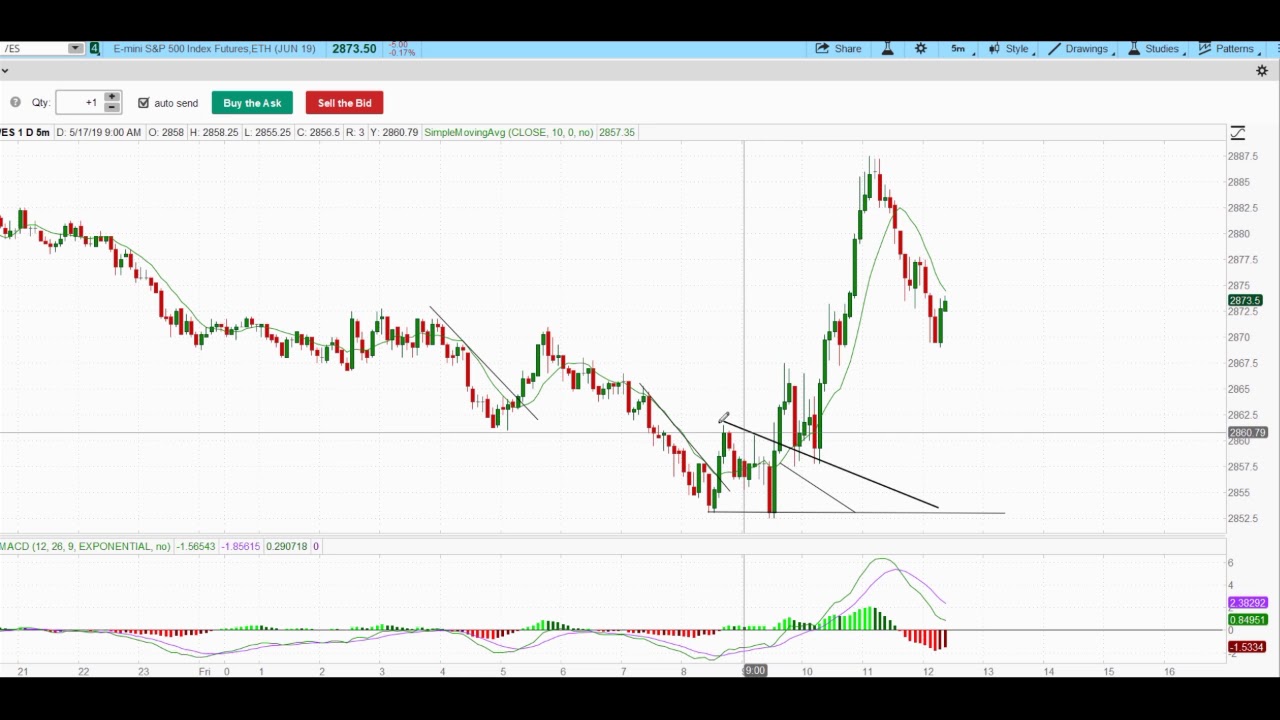The image size is (1280, 720).
Task: Open the Studies menu
Action: click(x=1154, y=49)
